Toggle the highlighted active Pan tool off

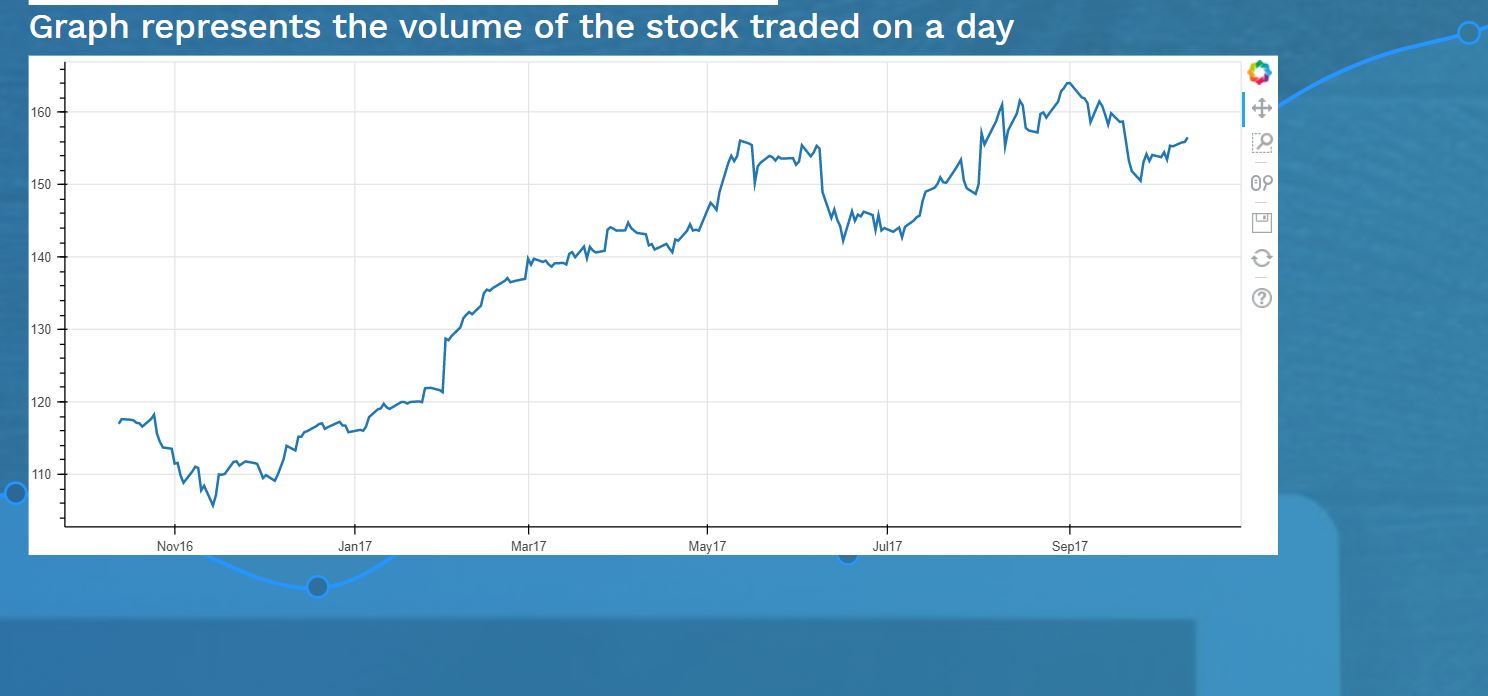pyautogui.click(x=1261, y=108)
